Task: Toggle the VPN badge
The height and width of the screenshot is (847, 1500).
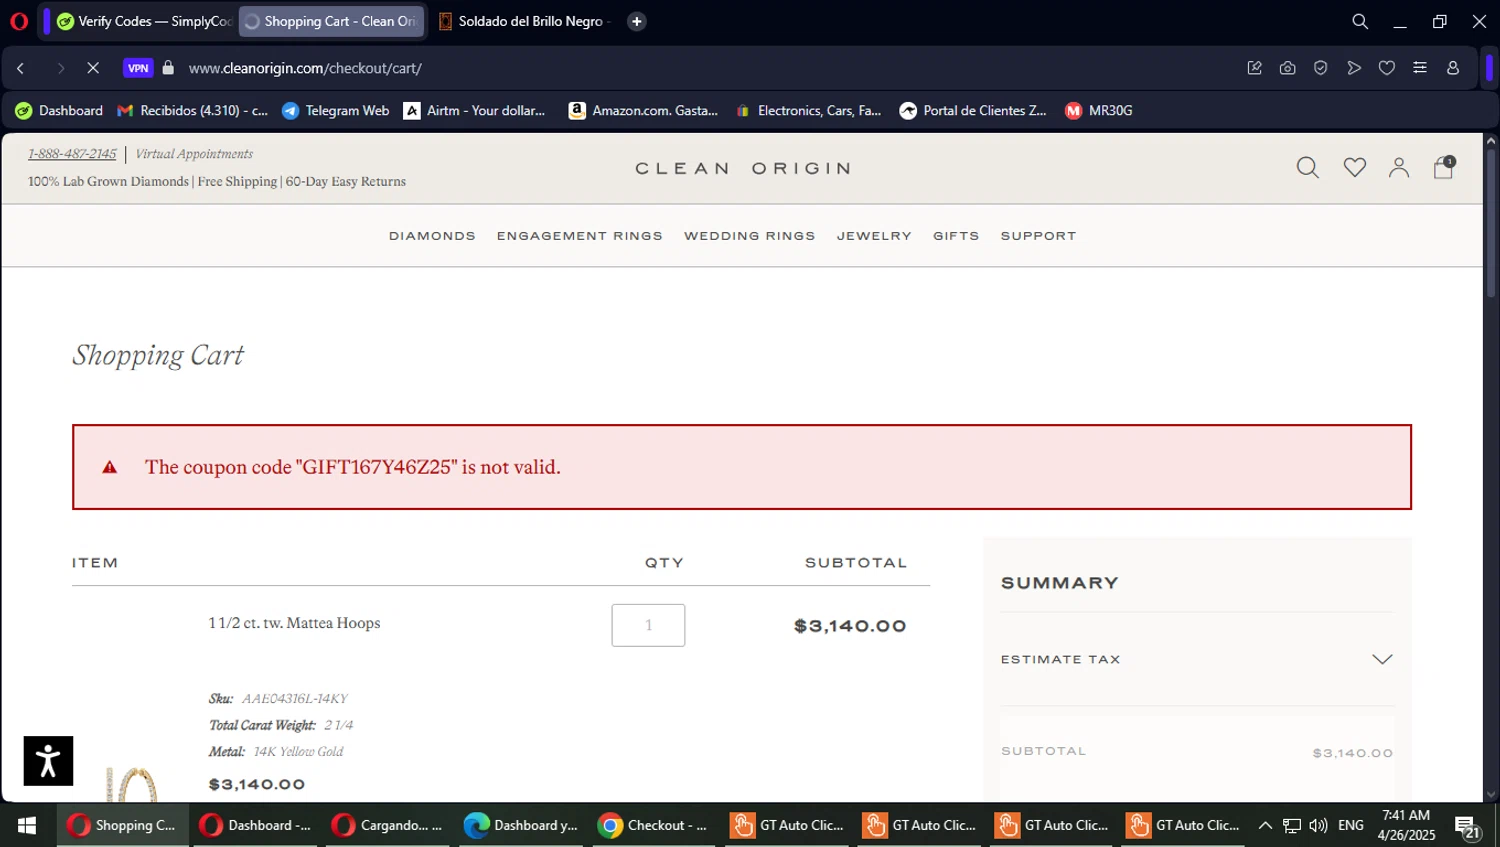Action: (x=138, y=68)
